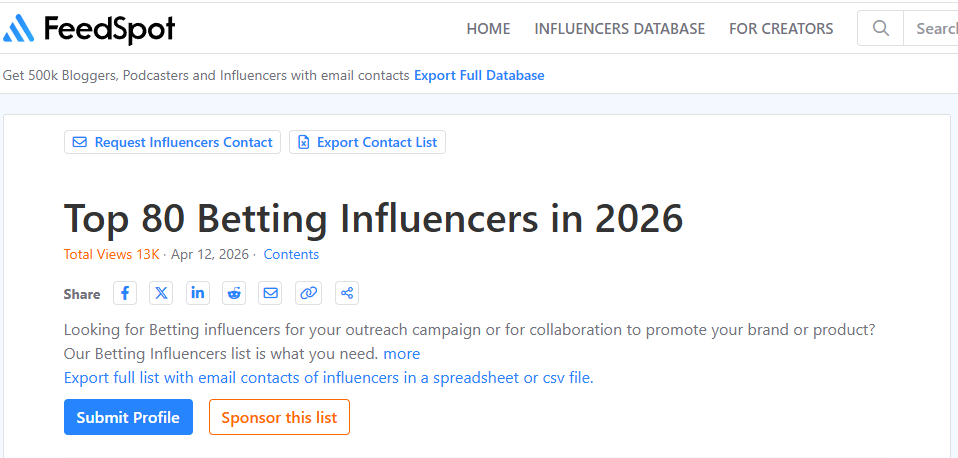Image resolution: width=958 pixels, height=458 pixels.
Task: Open the Export full list with email contacts link
Action: click(x=329, y=378)
